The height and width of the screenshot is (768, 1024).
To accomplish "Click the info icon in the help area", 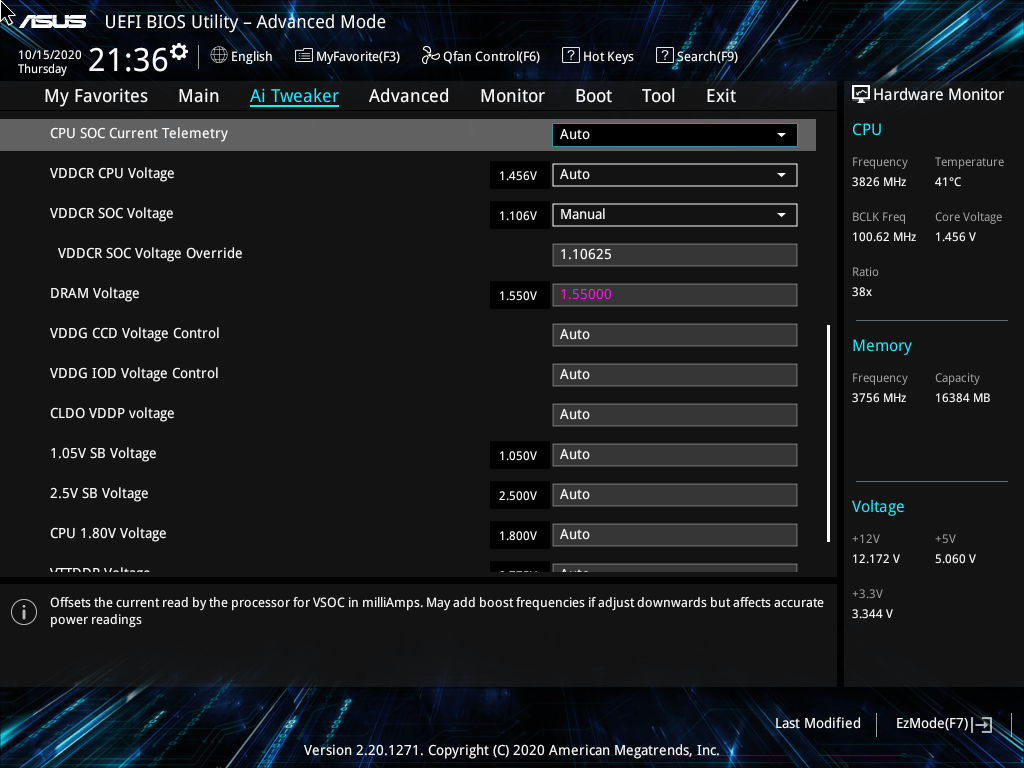I will pos(24,612).
